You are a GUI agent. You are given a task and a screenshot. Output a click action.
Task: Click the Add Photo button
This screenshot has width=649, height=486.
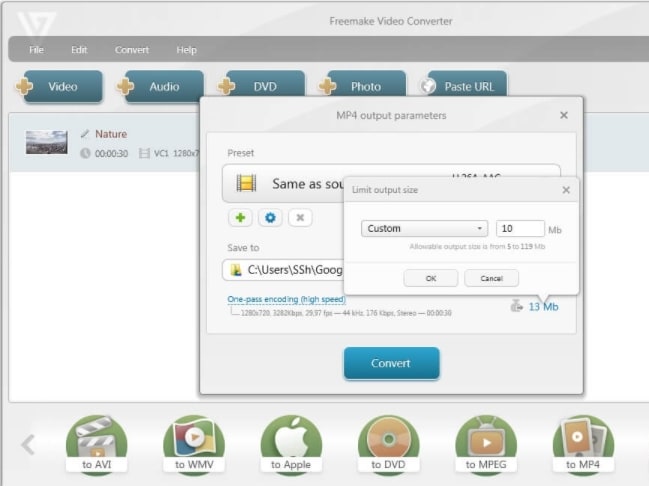point(363,84)
